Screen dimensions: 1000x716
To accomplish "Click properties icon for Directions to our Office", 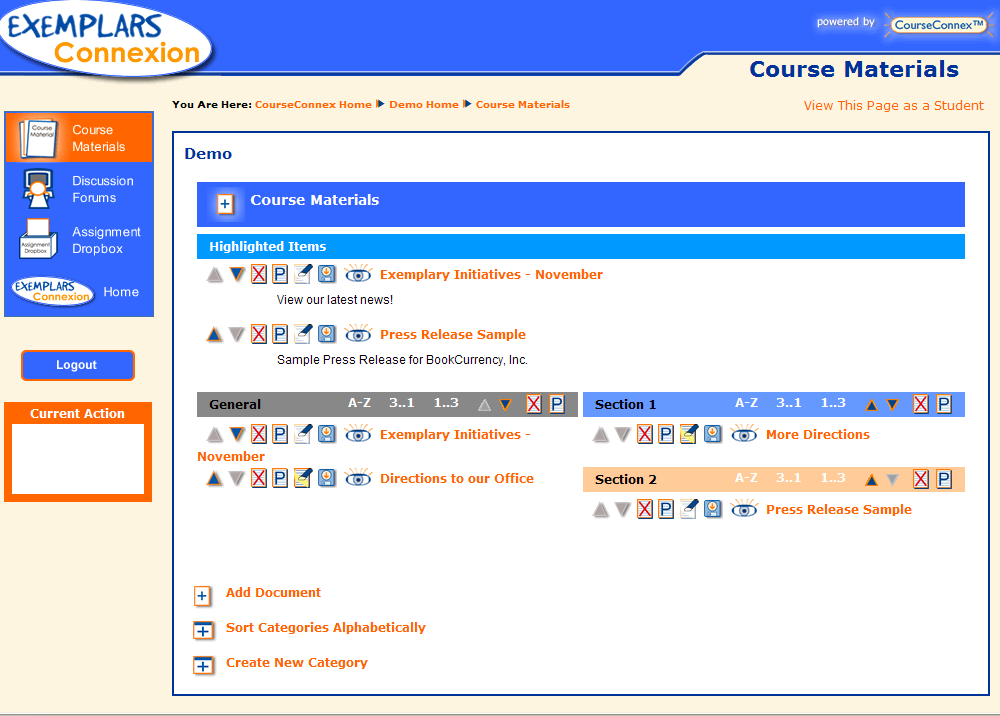I will point(280,479).
